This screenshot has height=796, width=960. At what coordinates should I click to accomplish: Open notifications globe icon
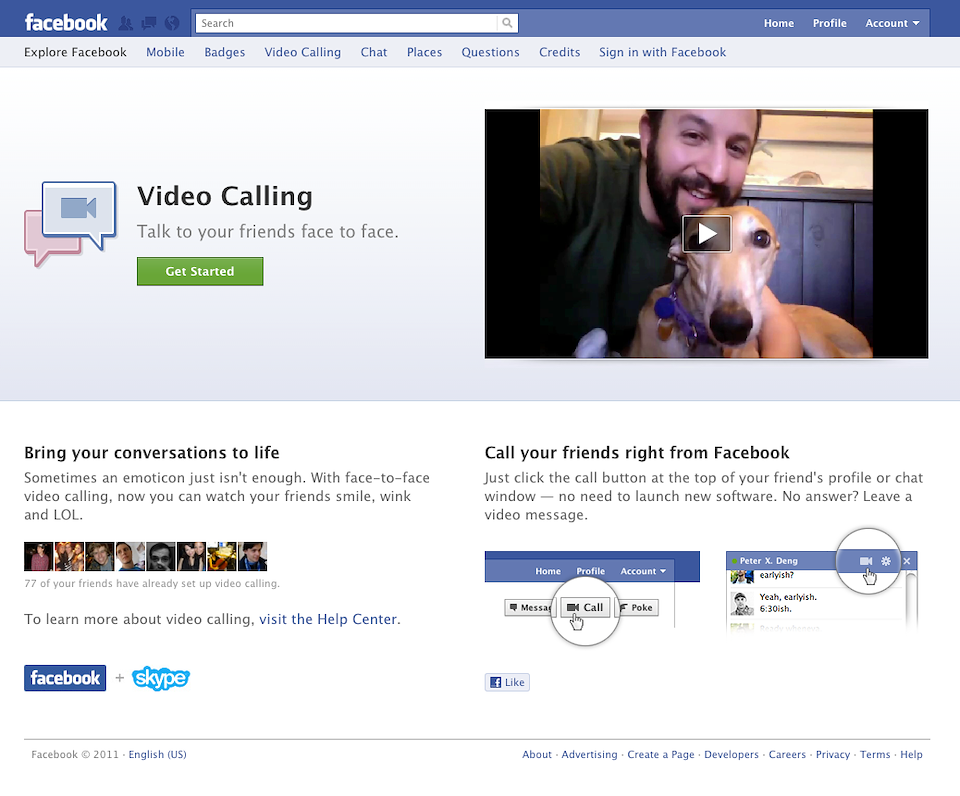pyautogui.click(x=172, y=23)
